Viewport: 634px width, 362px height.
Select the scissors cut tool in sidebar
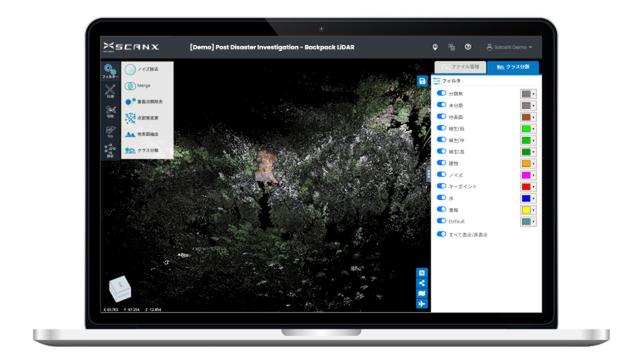110,111
